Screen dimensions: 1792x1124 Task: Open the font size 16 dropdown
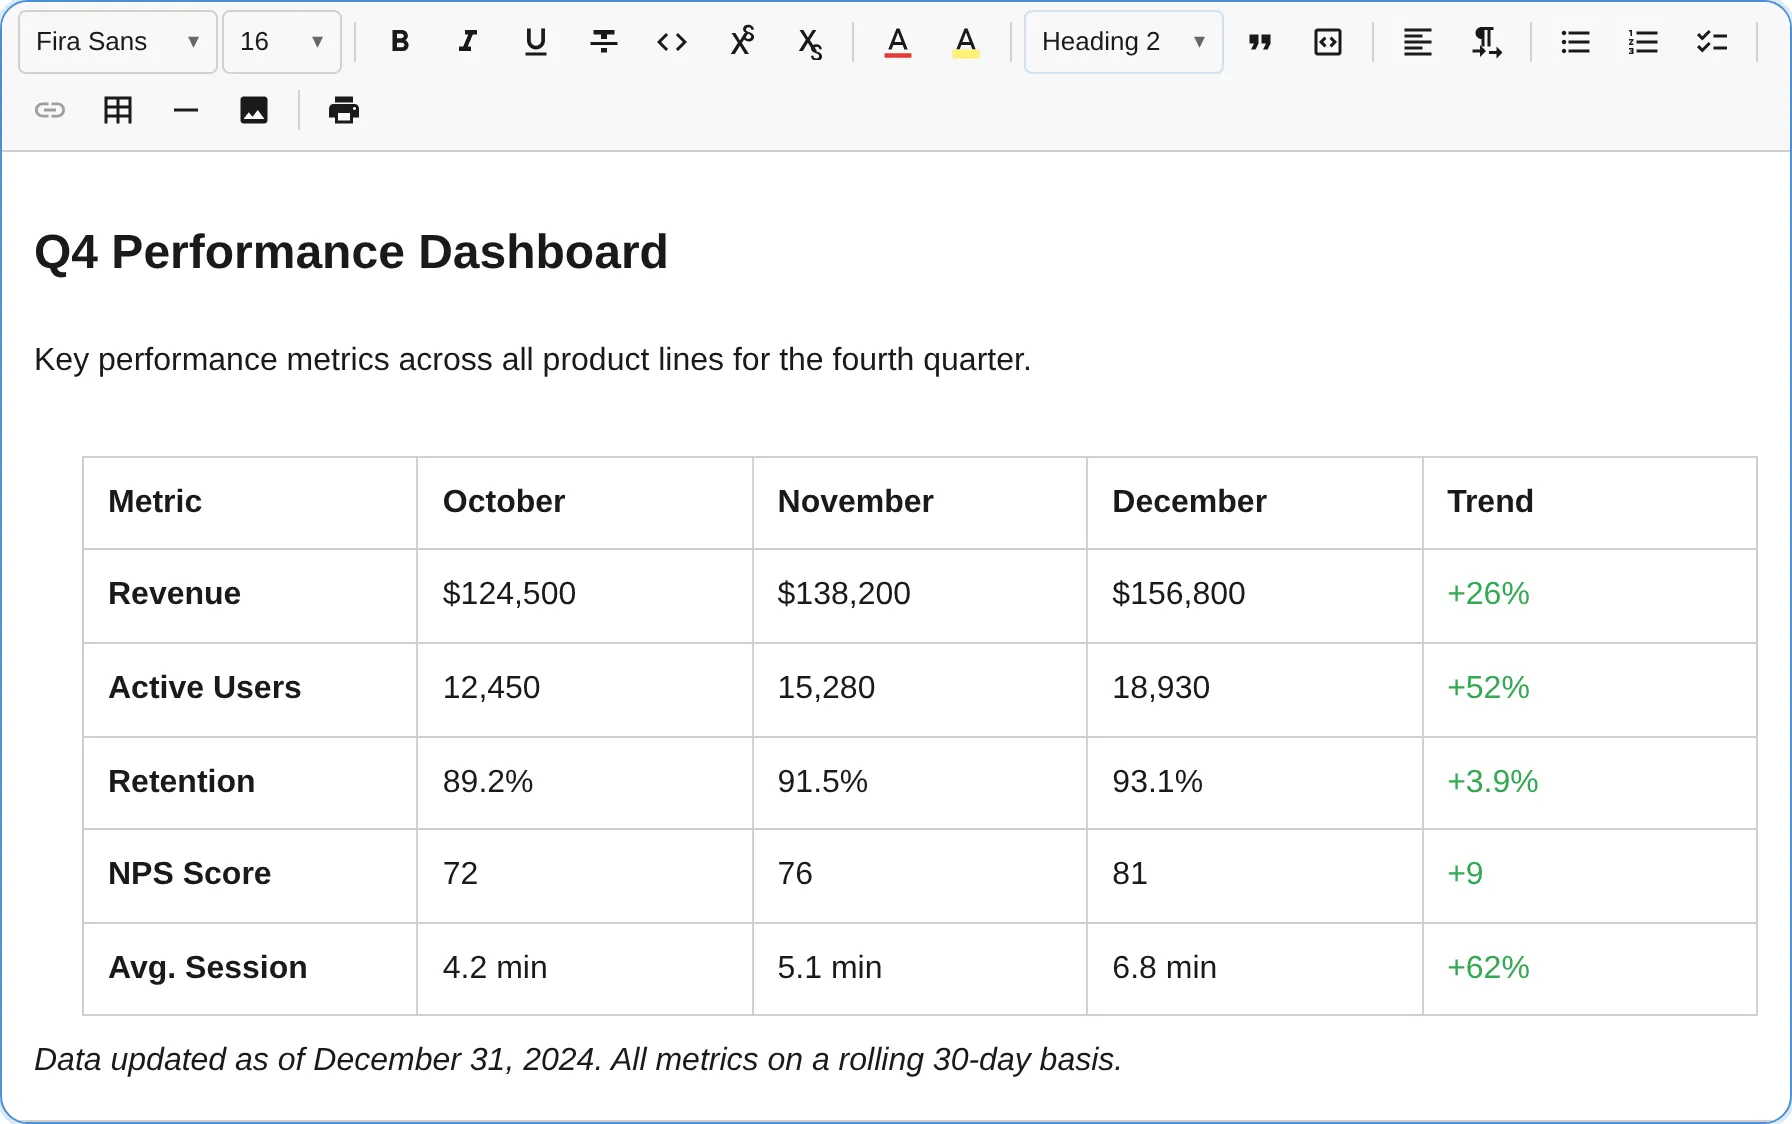[x=282, y=42]
